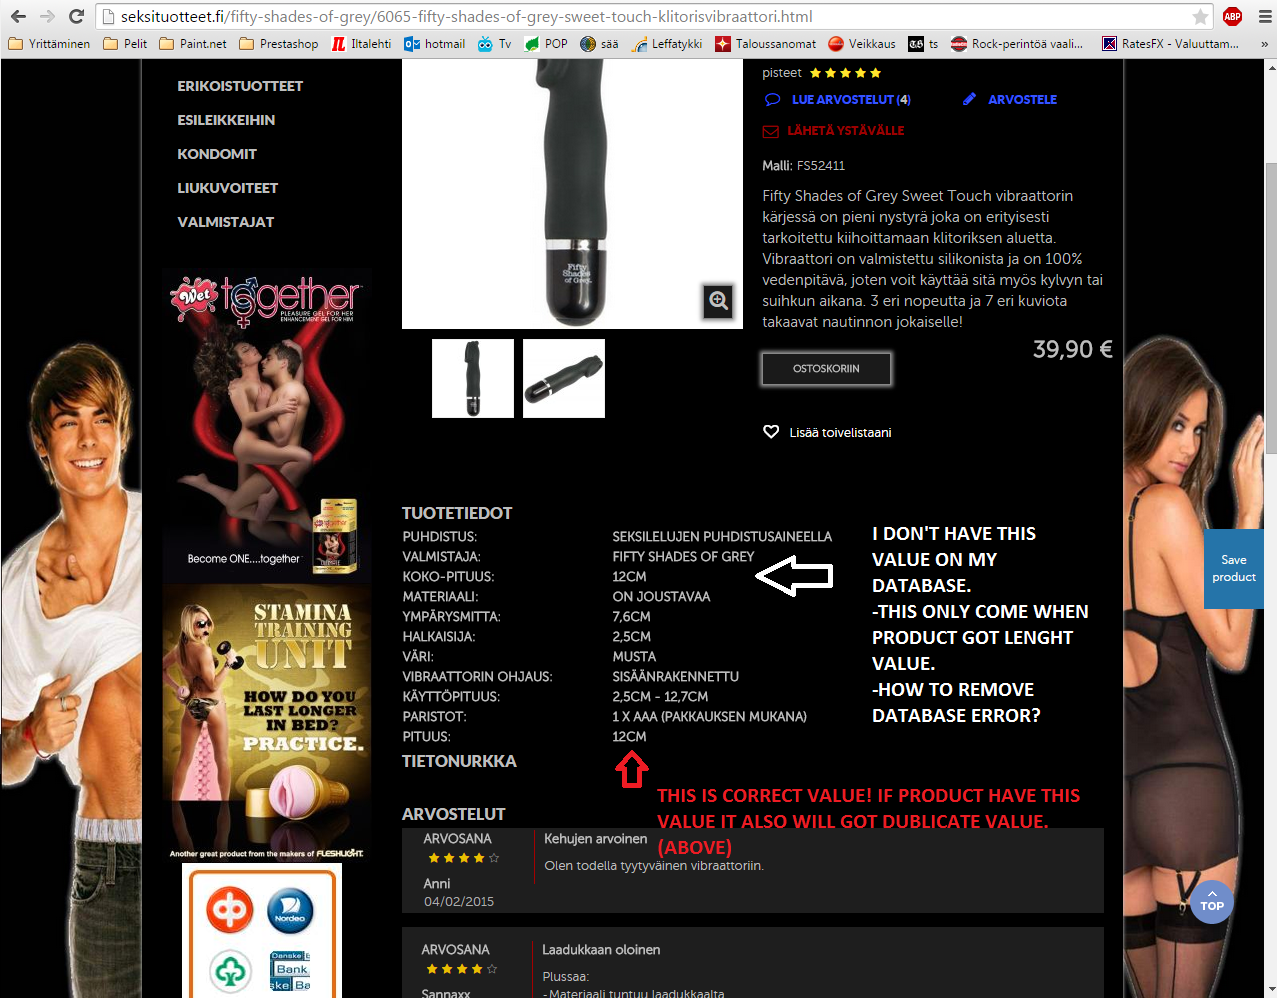Open the Pelit bookmark folder
The image size is (1277, 998).
point(125,44)
